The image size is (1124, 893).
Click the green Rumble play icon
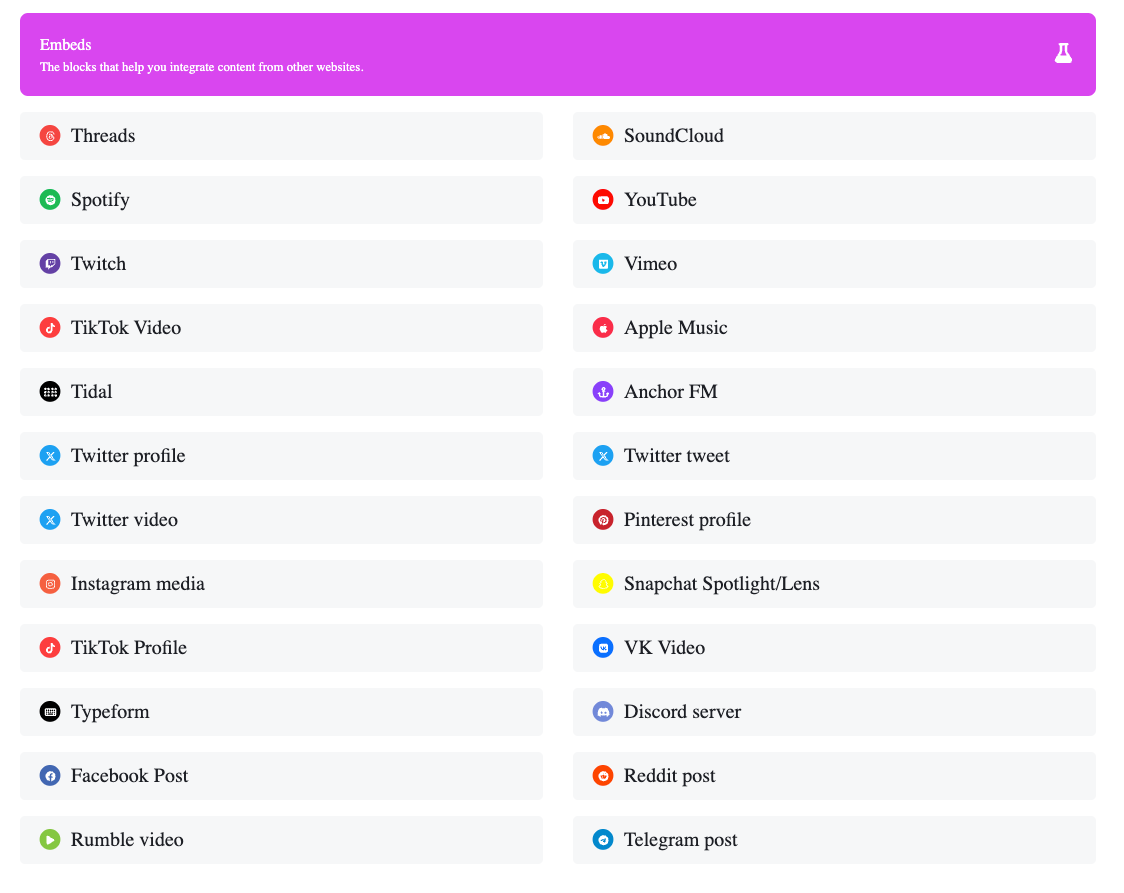[50, 839]
